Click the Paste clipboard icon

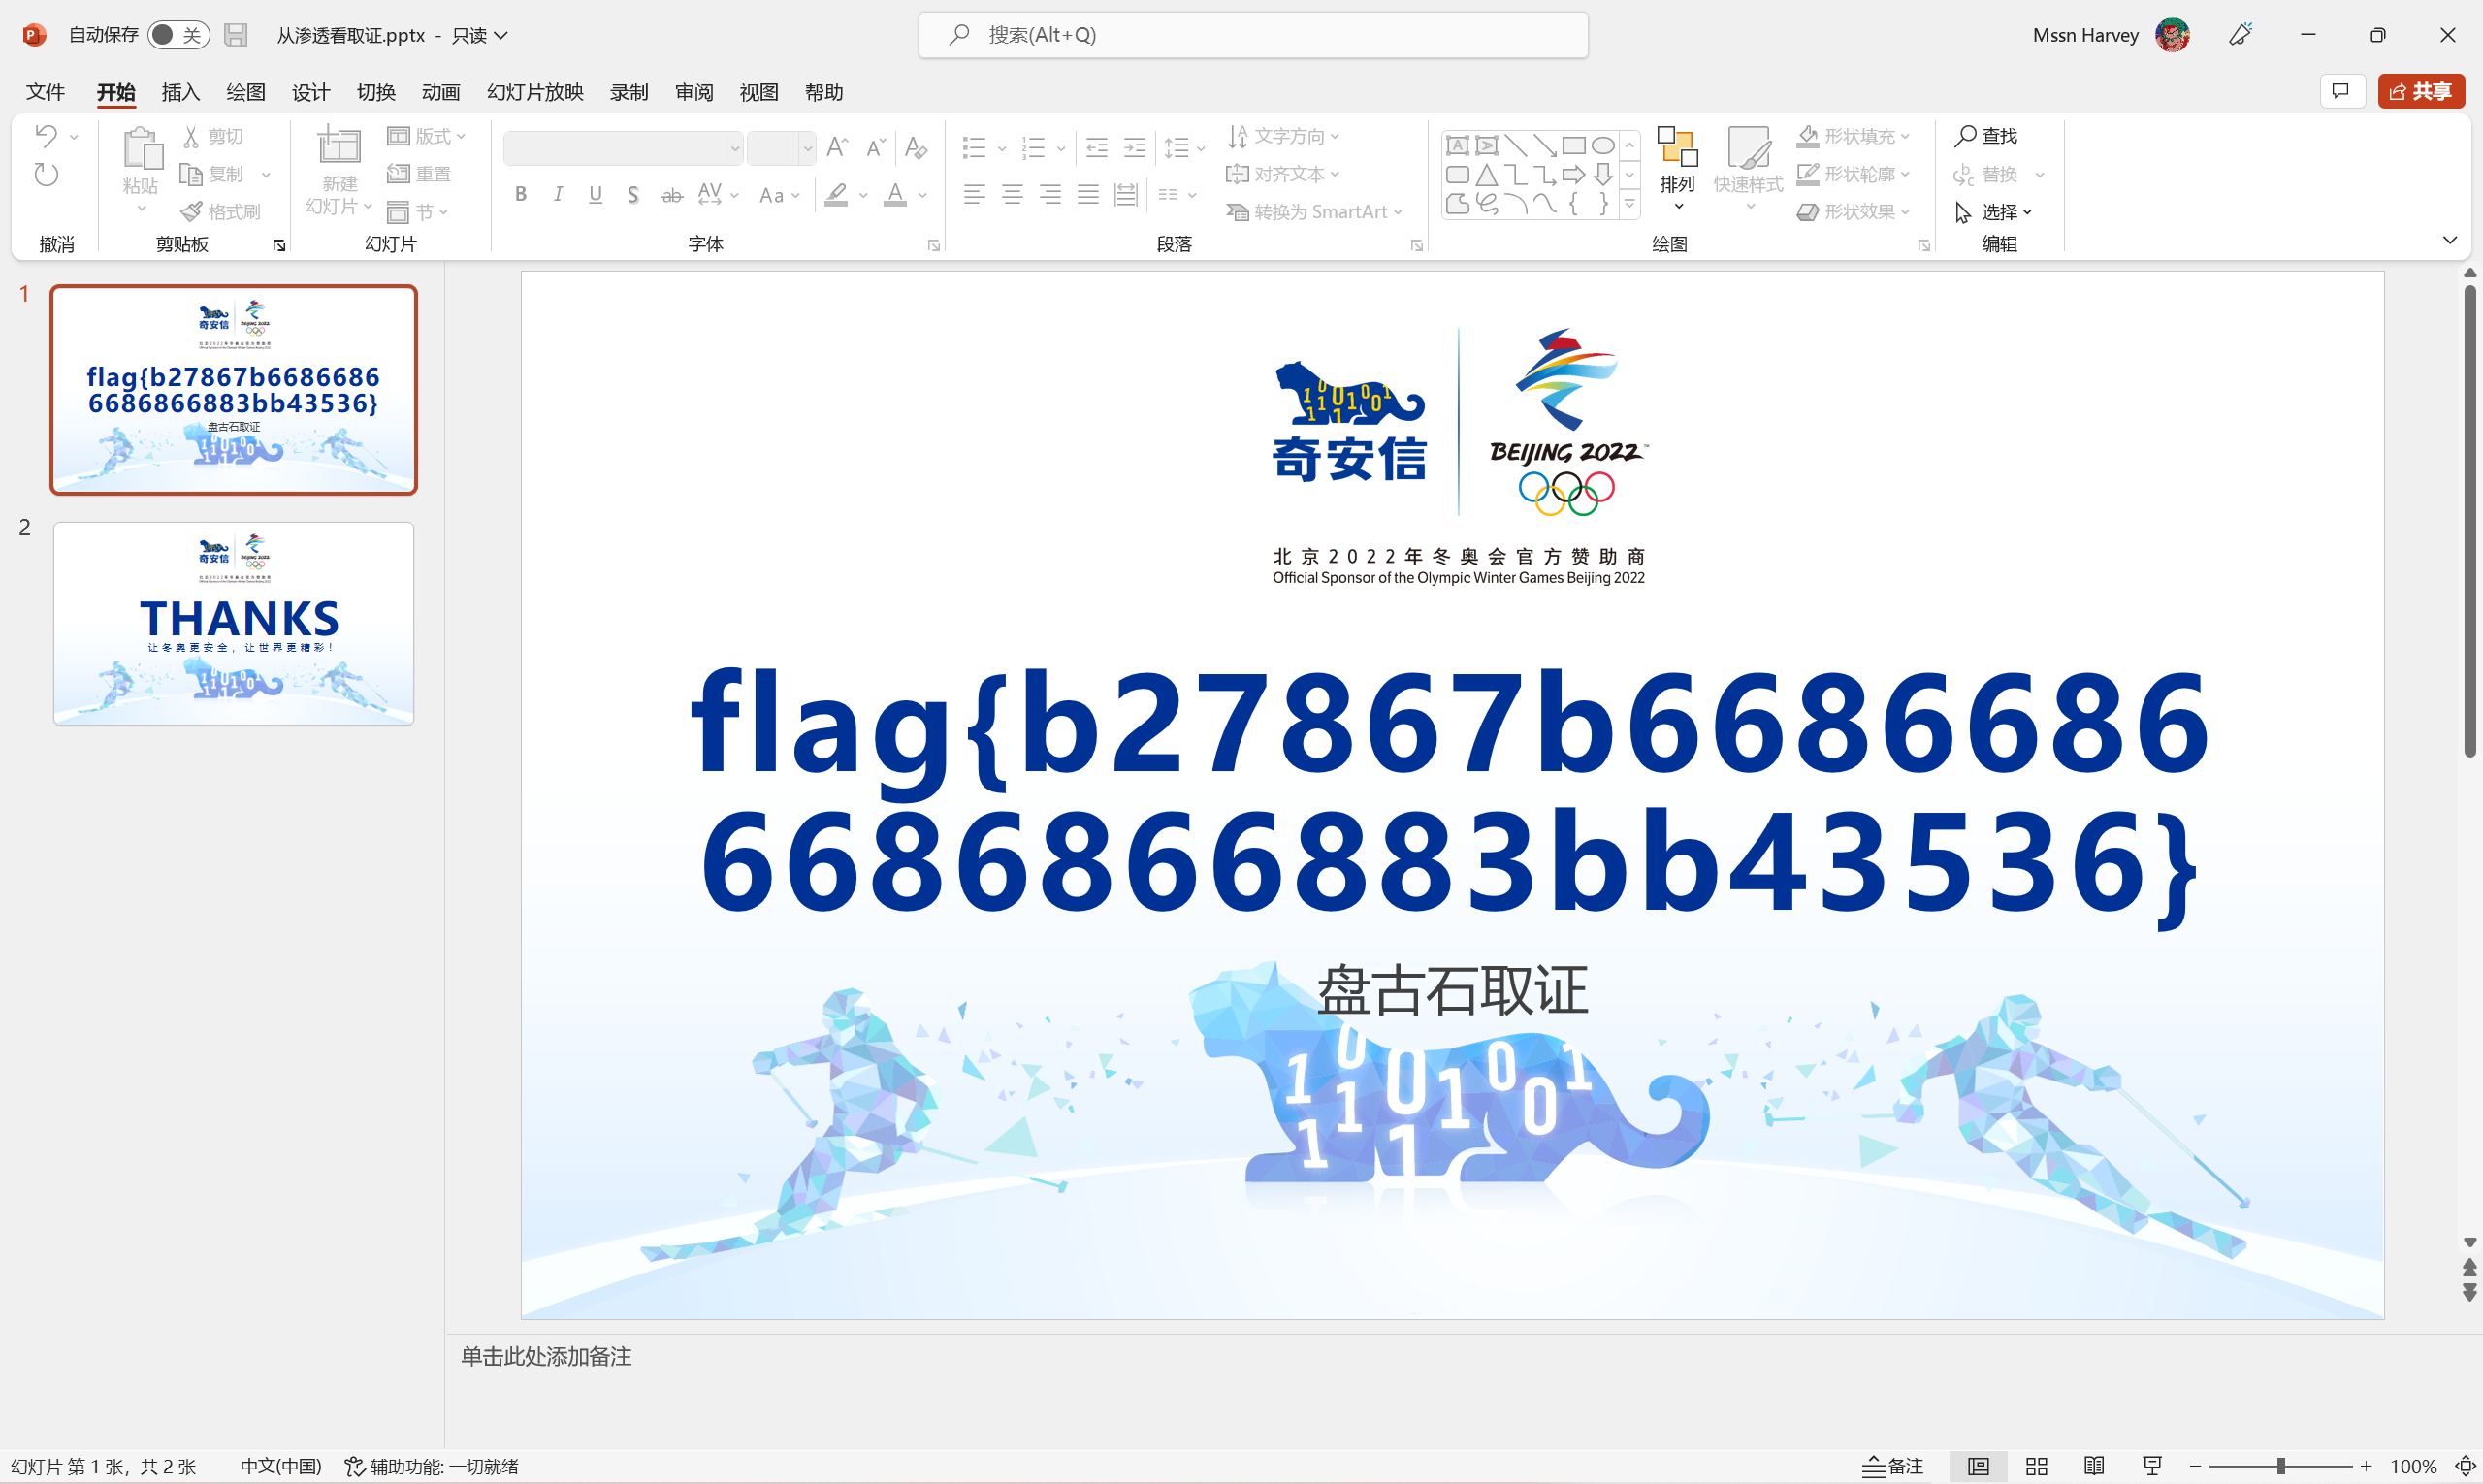142,148
